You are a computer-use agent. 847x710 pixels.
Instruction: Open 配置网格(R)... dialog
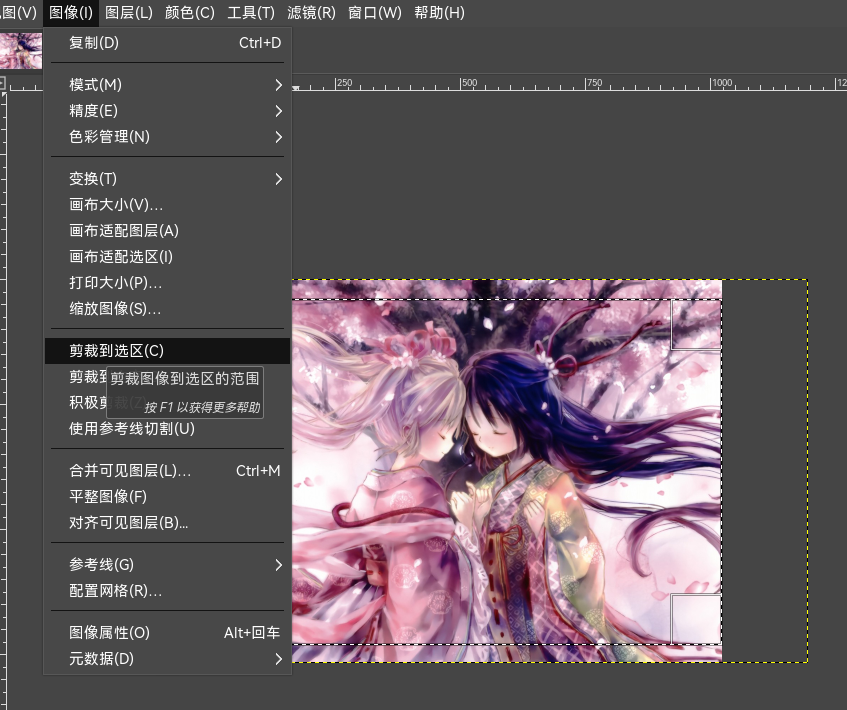tap(167, 591)
